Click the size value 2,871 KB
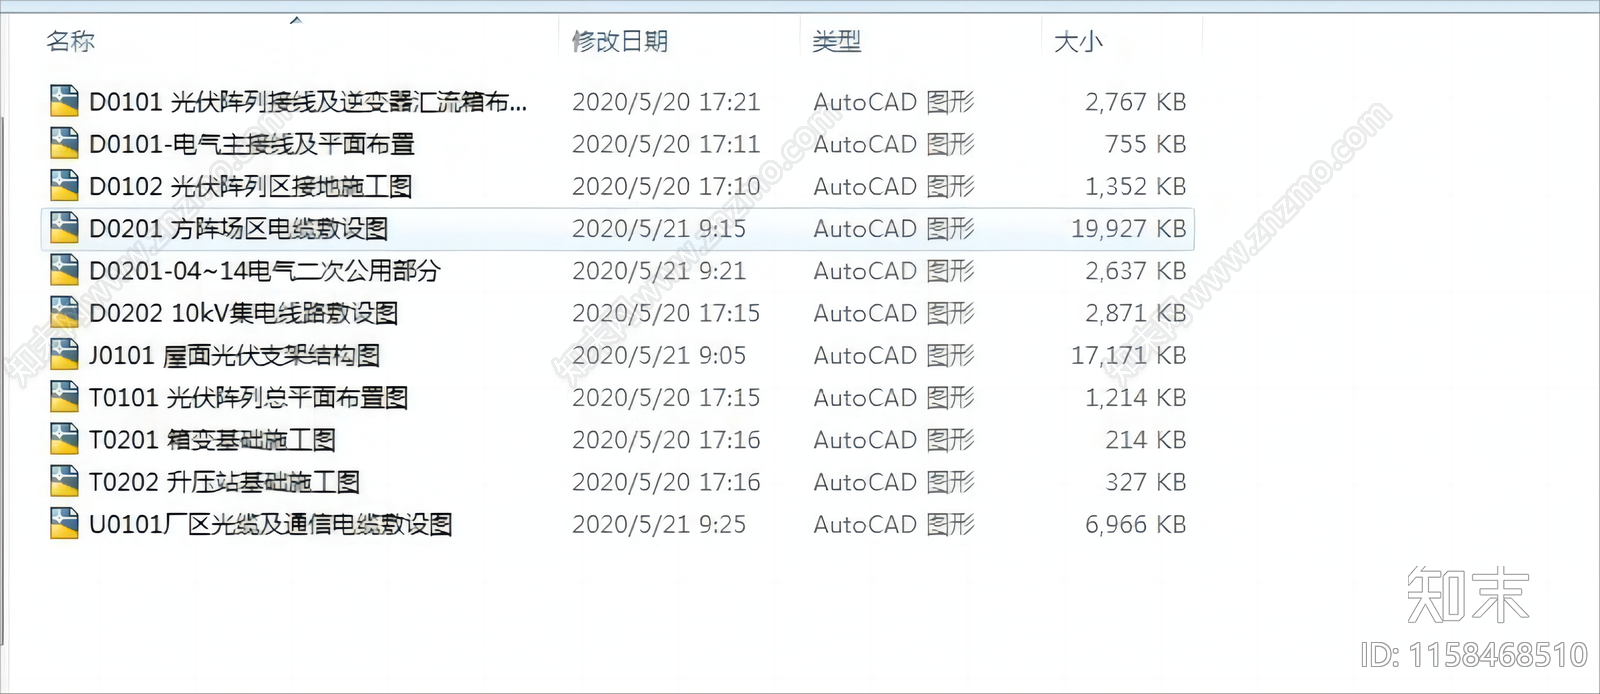This screenshot has width=1600, height=694. pyautogui.click(x=1136, y=313)
